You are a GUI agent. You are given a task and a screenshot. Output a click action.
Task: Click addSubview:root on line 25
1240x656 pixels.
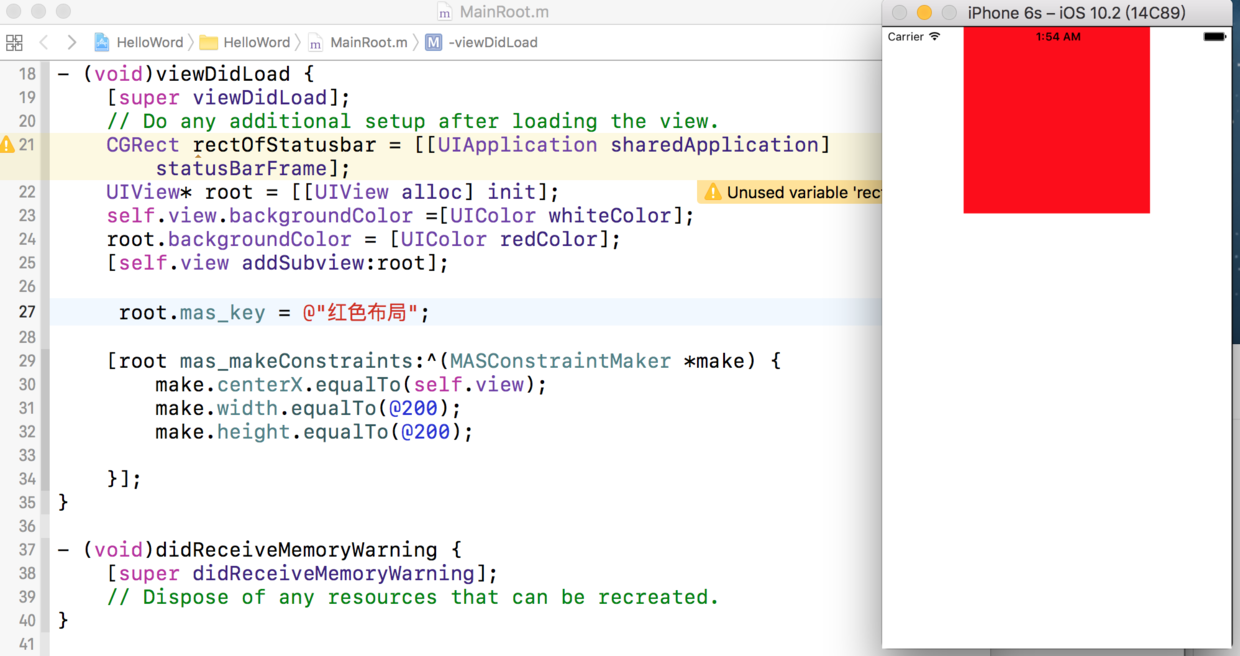(x=333, y=264)
